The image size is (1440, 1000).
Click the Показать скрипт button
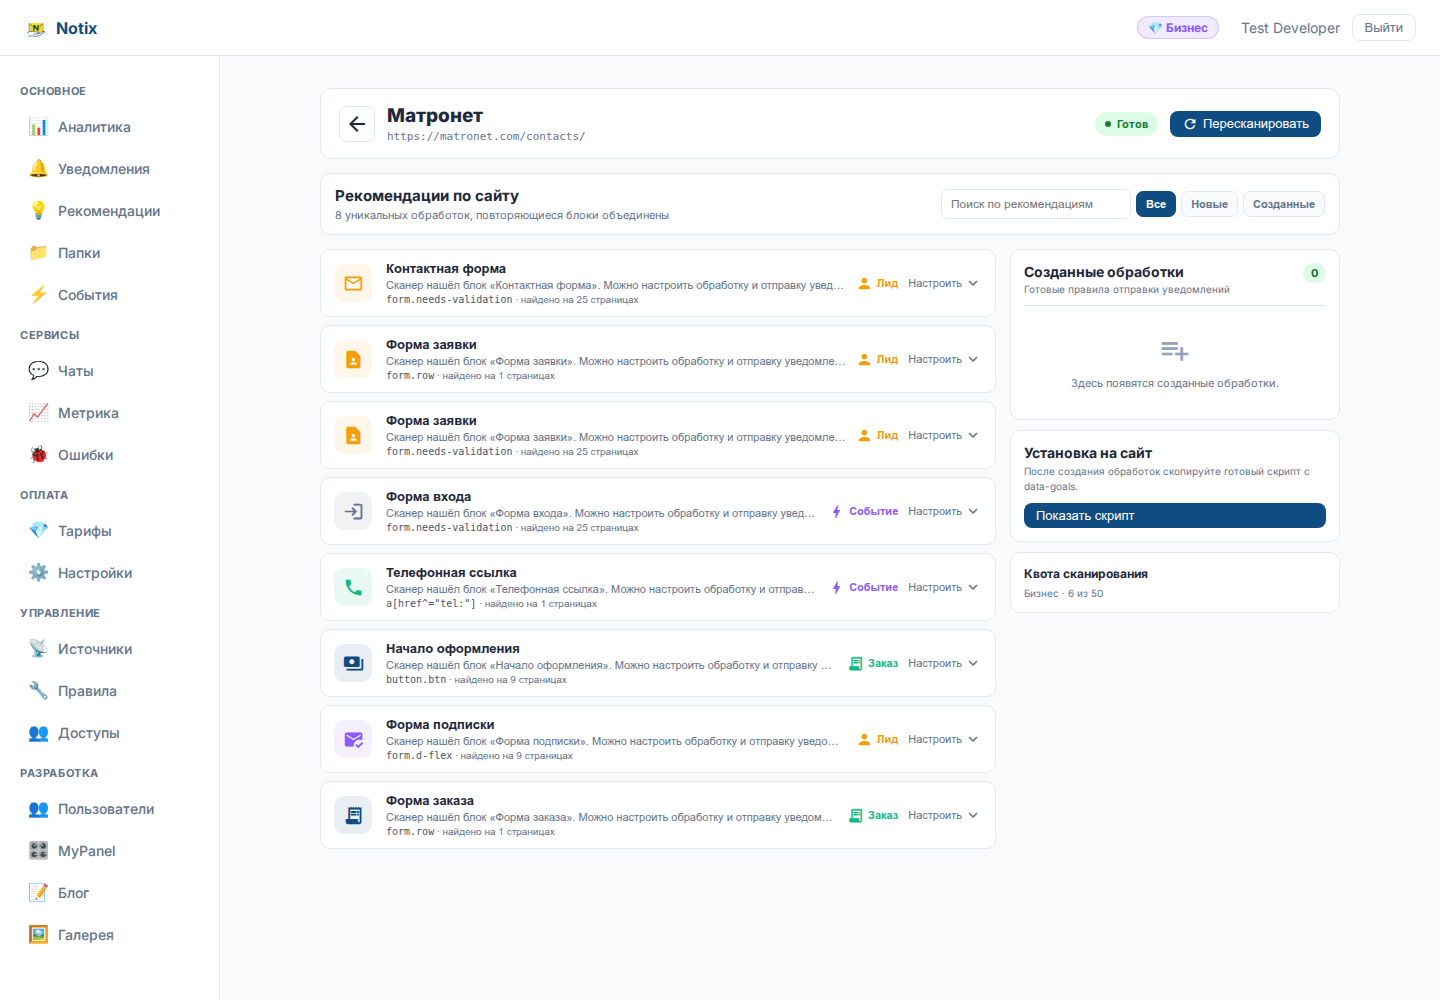pos(1175,516)
